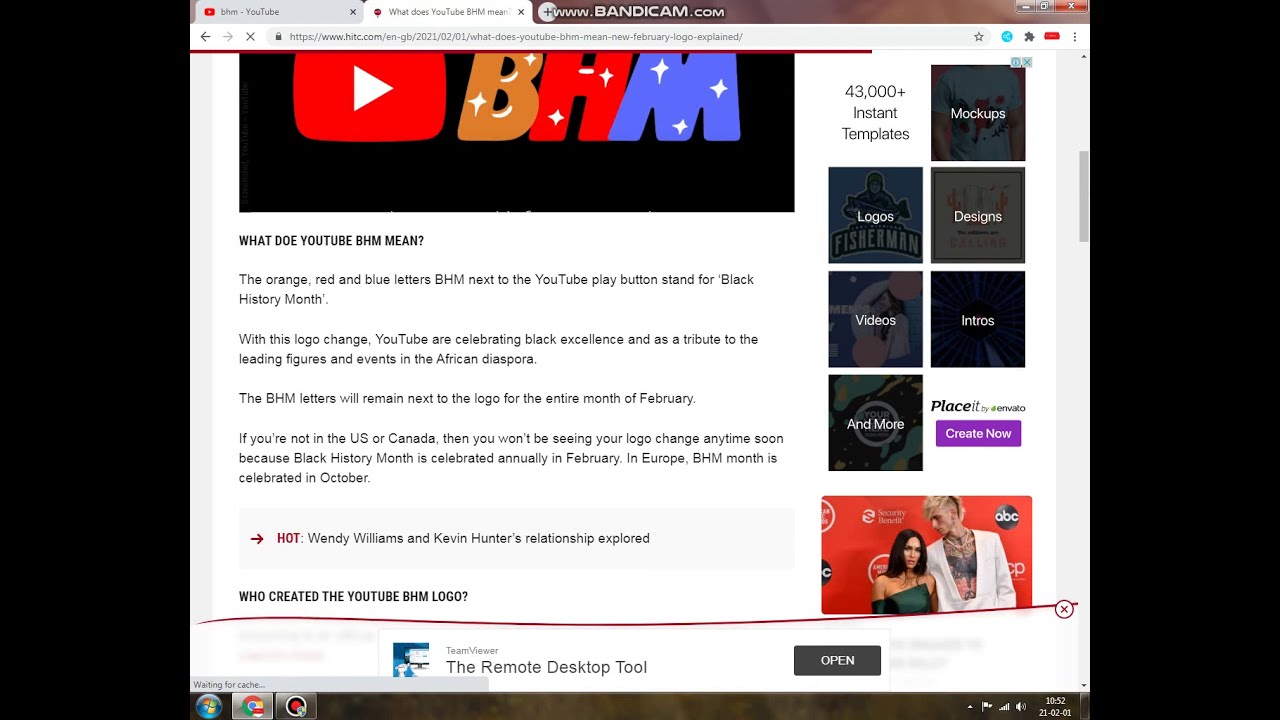
Task: Open the red-carpet couple article thumbnail
Action: point(926,554)
